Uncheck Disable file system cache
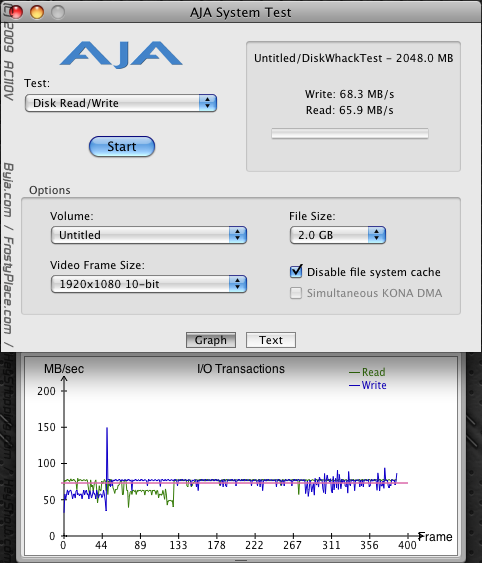Screen dimensions: 482x563 [x=296, y=271]
